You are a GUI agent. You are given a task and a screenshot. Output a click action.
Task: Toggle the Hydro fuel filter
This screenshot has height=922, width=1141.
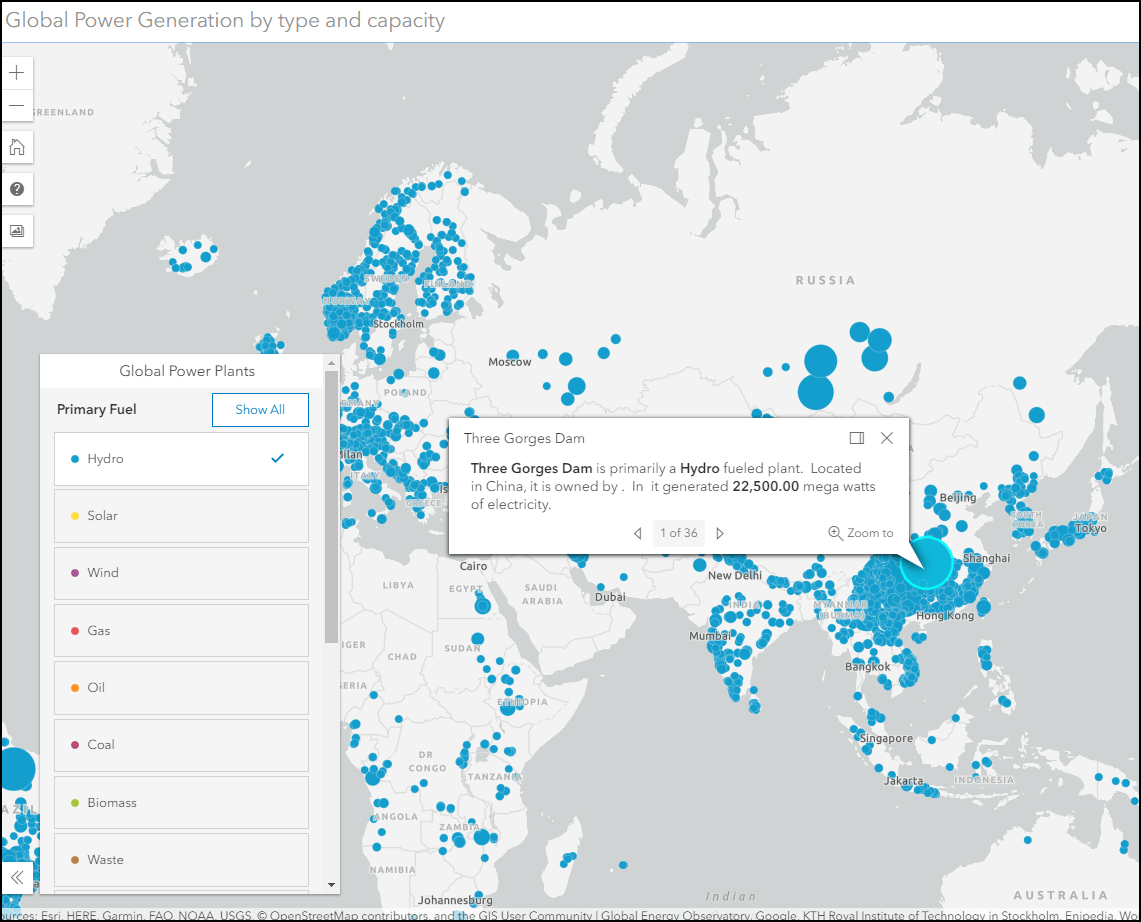181,459
